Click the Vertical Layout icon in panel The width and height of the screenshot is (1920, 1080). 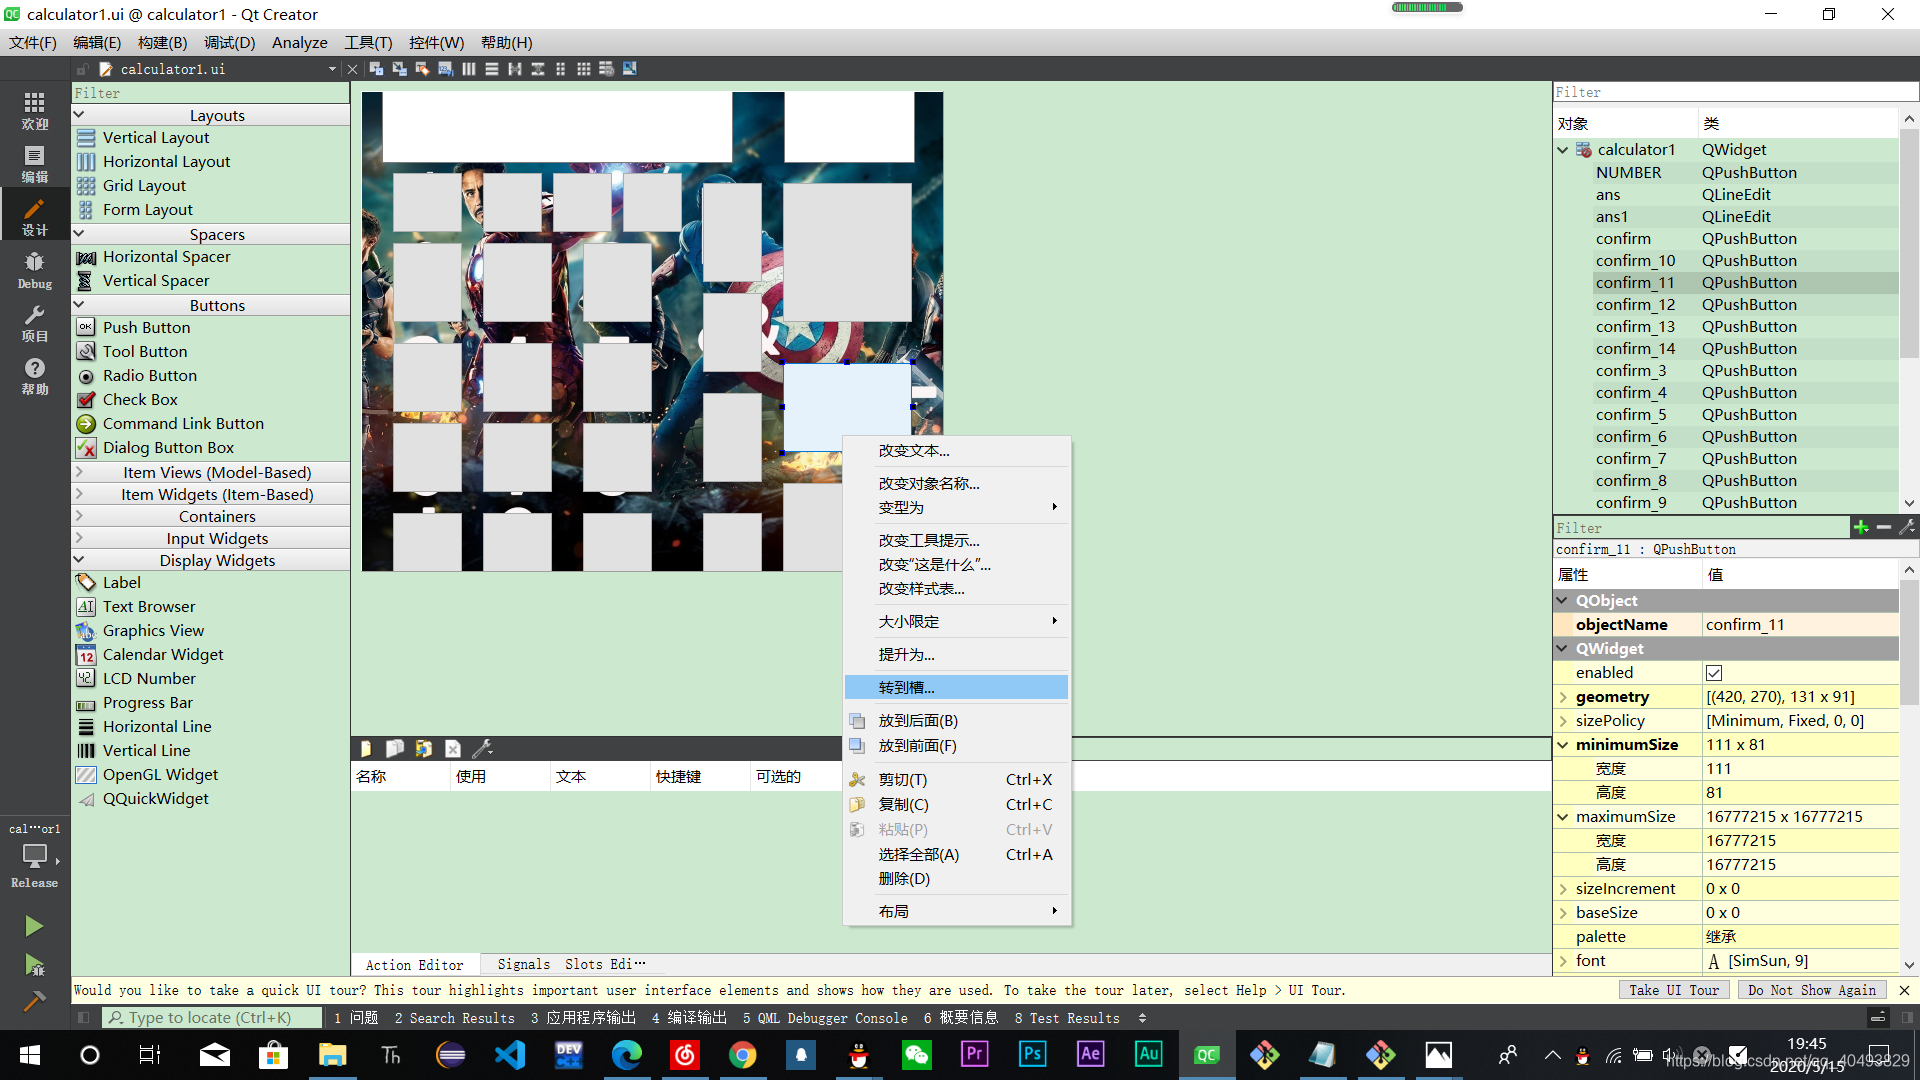click(86, 137)
